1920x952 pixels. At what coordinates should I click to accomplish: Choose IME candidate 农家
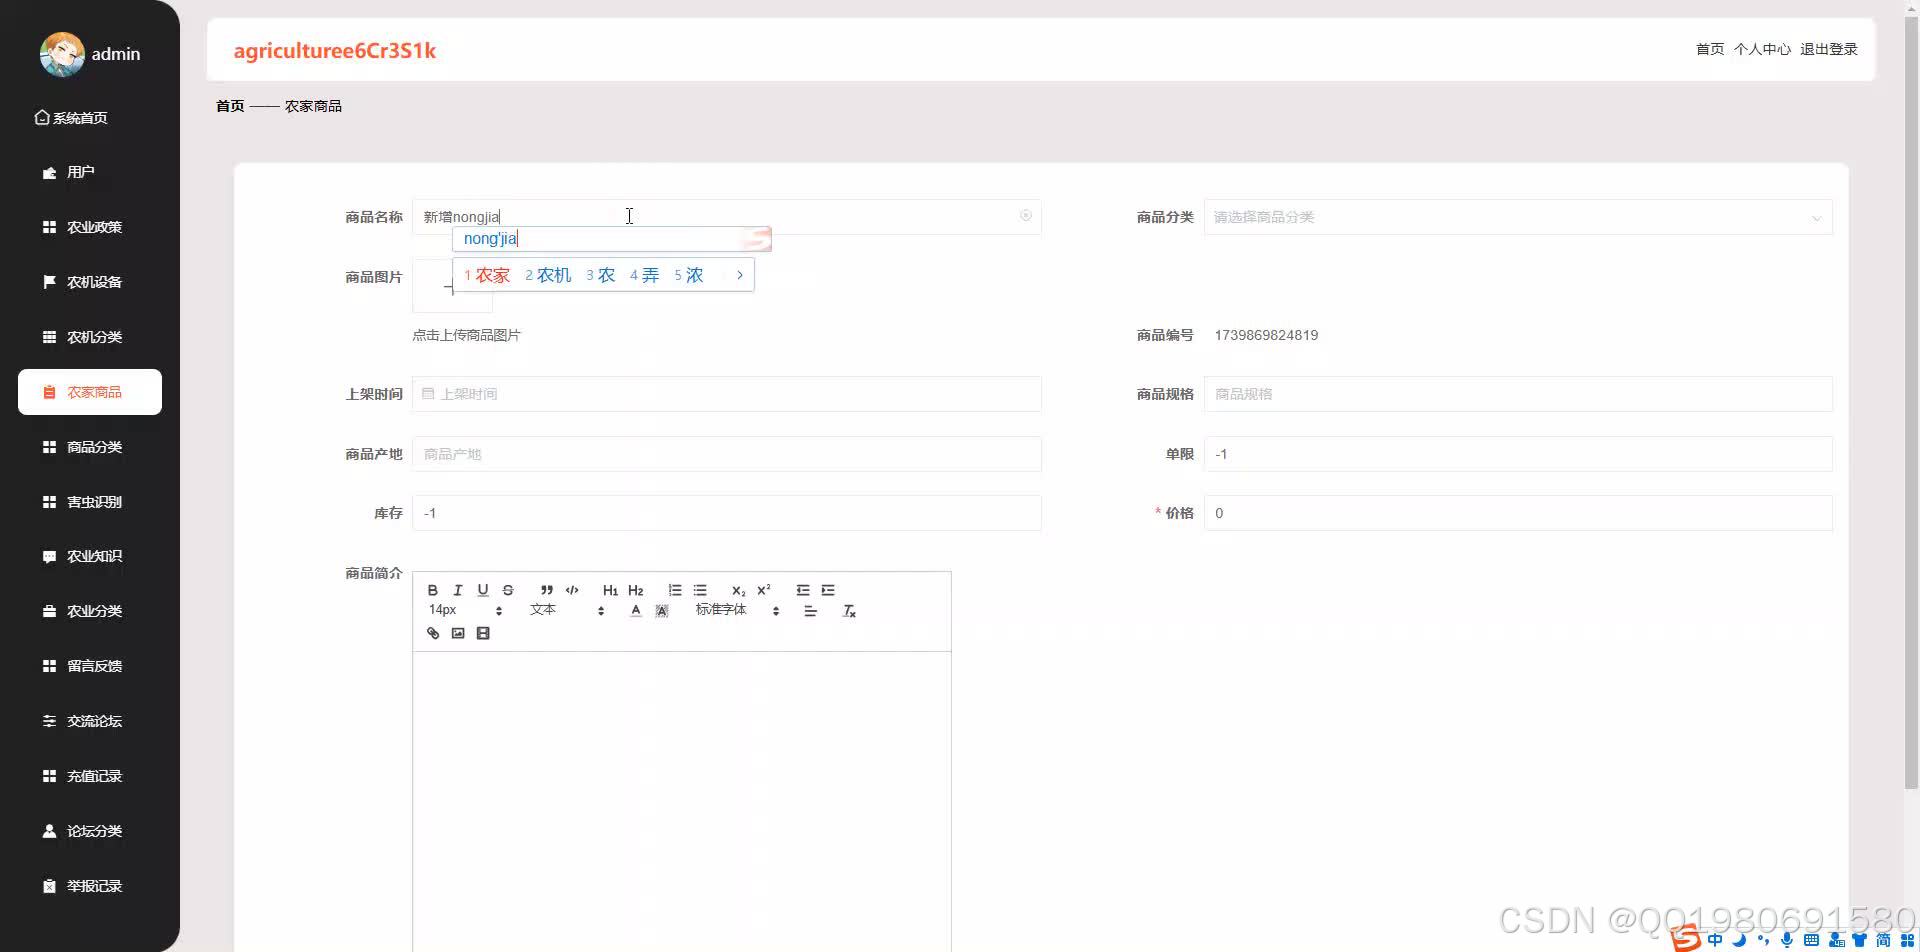[487, 275]
